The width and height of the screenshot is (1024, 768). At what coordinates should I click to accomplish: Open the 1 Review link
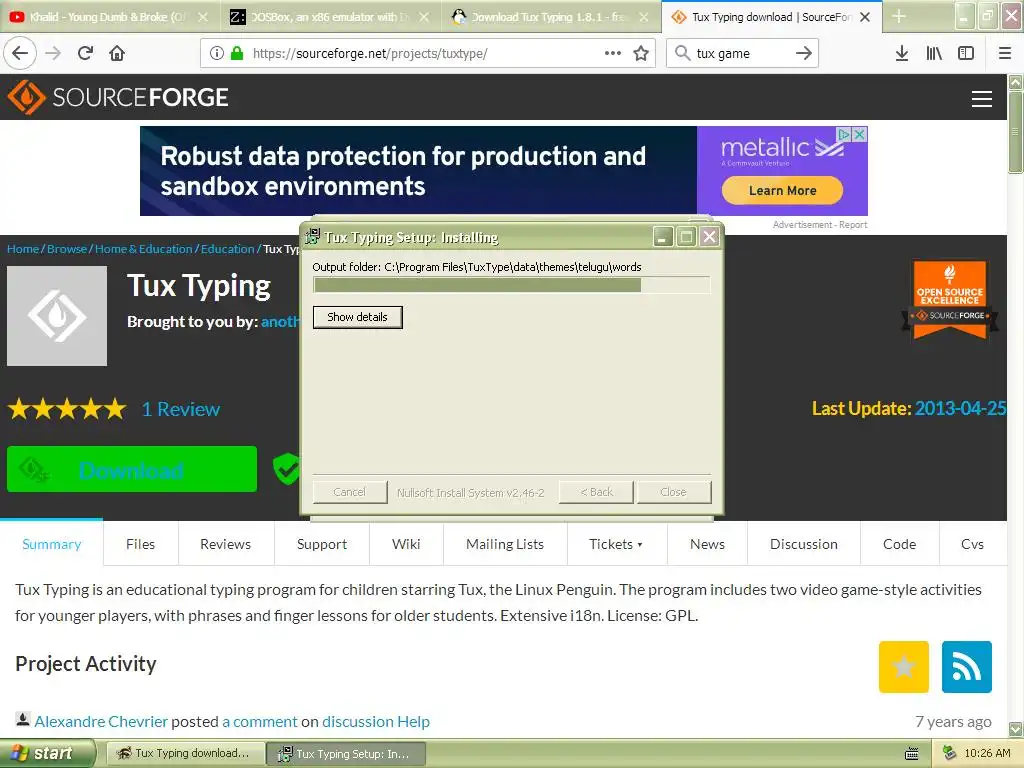click(x=181, y=409)
